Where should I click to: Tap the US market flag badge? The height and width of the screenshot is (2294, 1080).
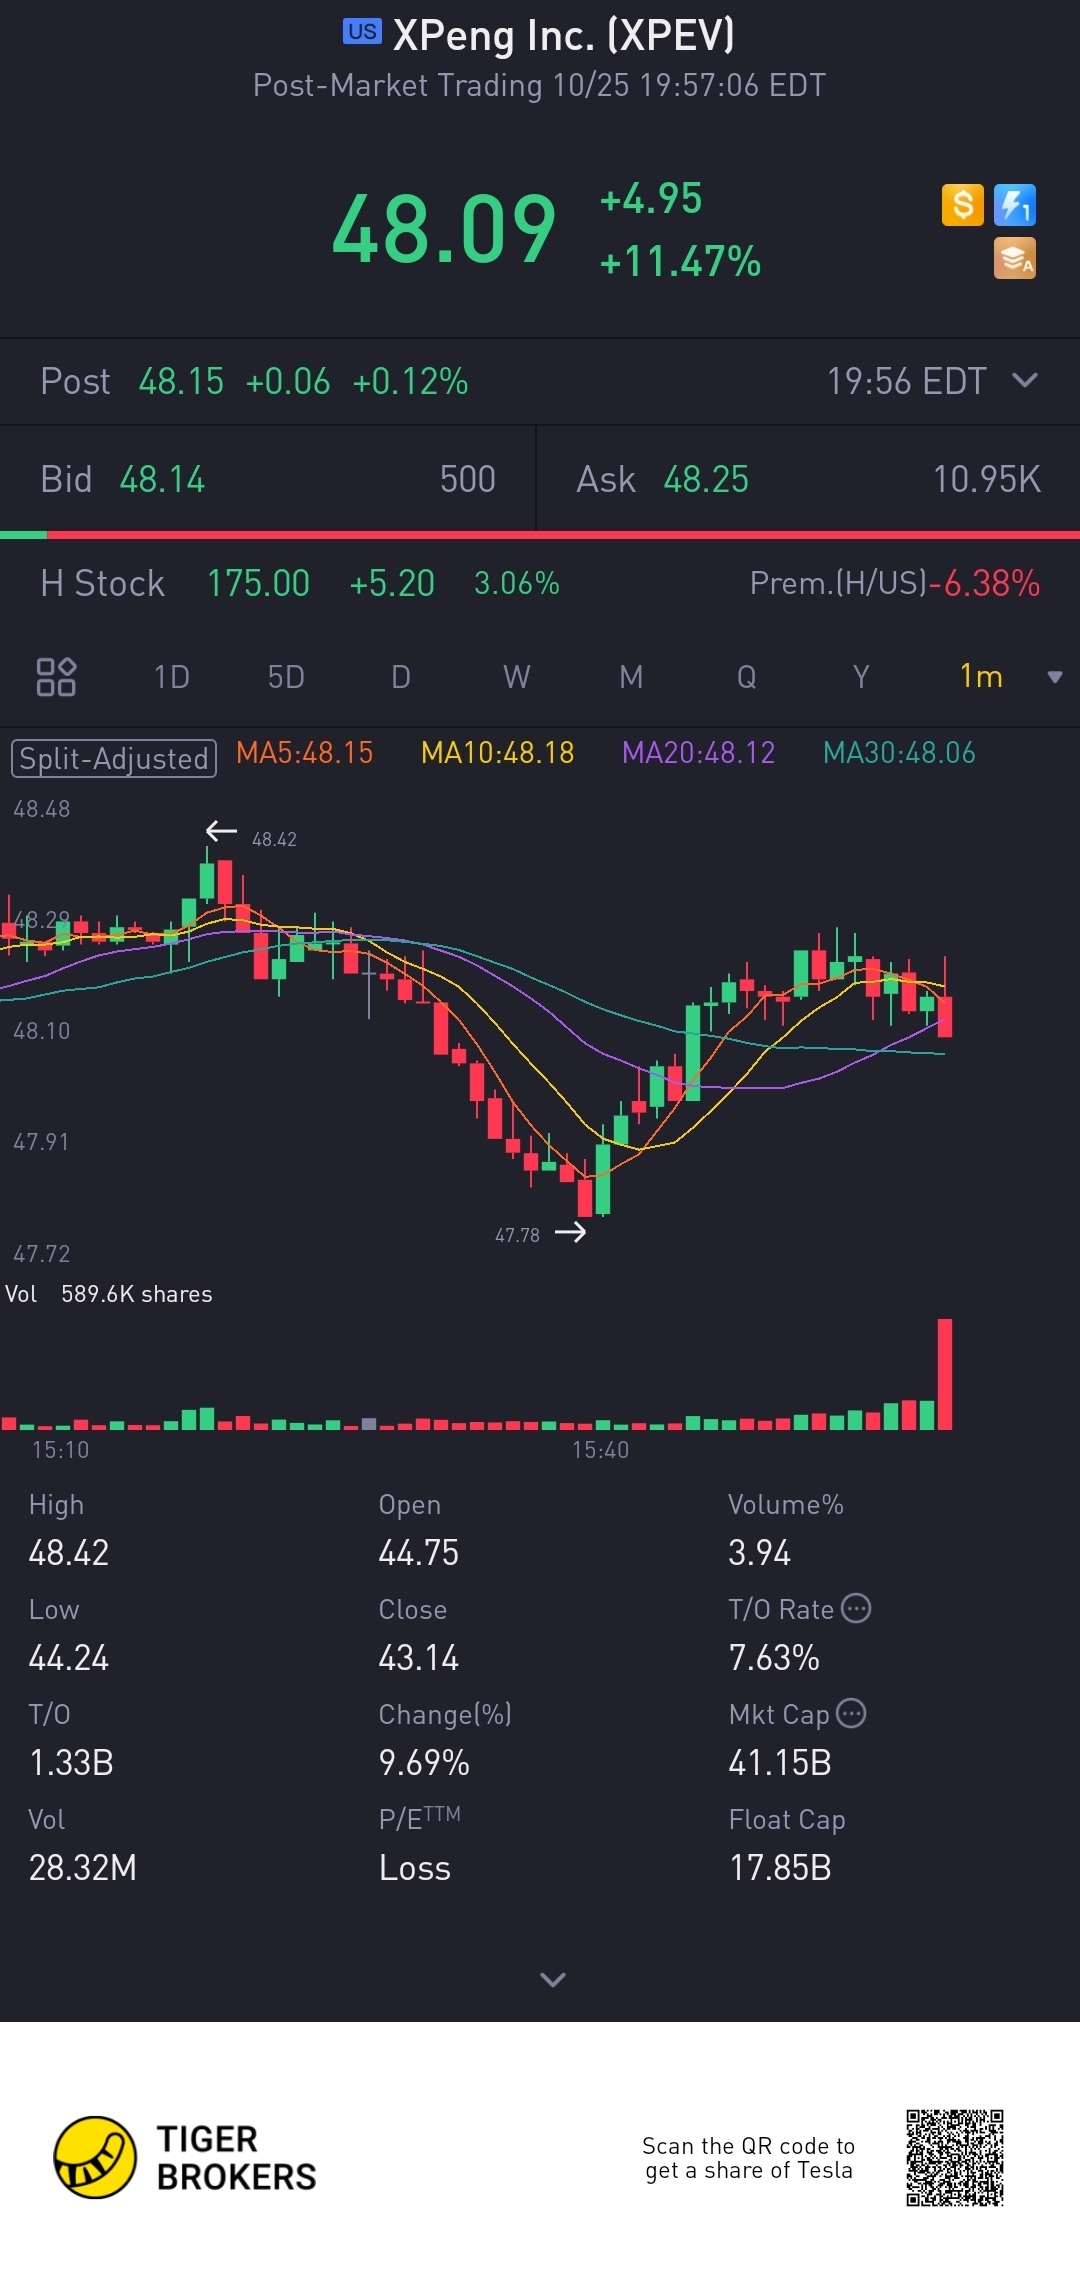pos(362,32)
